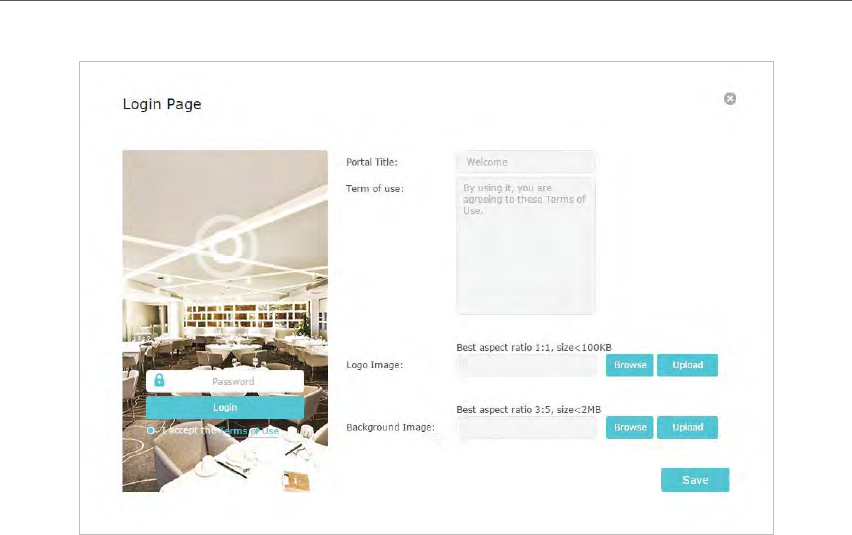This screenshot has height=535, width=852.
Task: Upload the Background Image
Action: pos(687,427)
